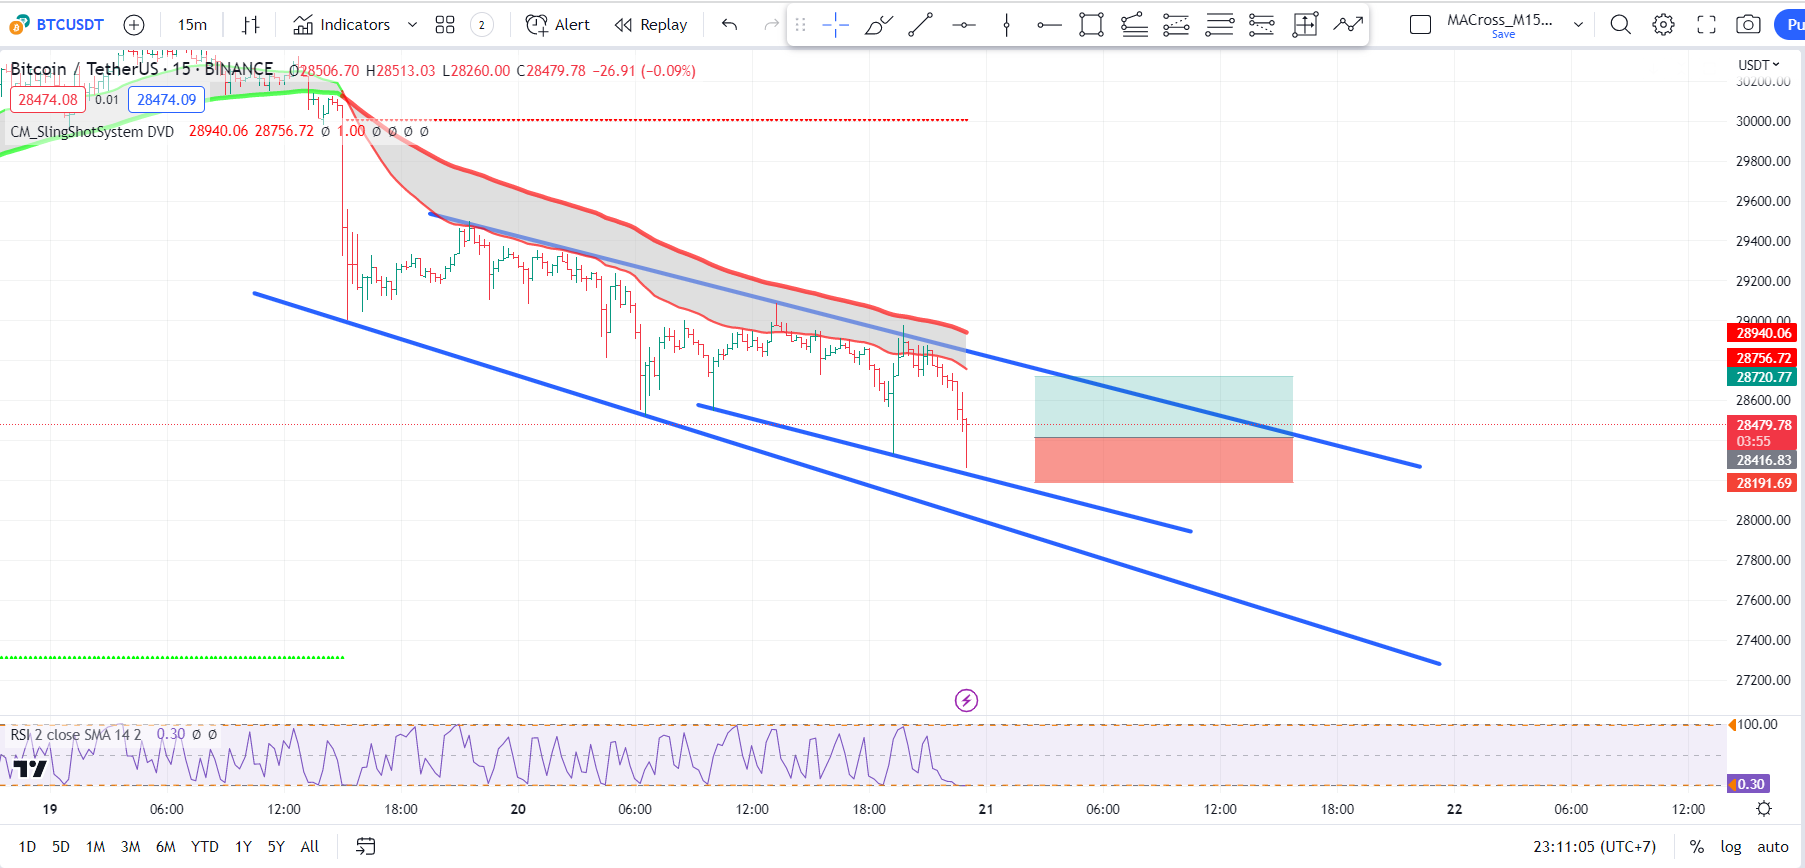1805x868 pixels.
Task: Click the lightning event marker on the chart
Action: click(x=966, y=700)
